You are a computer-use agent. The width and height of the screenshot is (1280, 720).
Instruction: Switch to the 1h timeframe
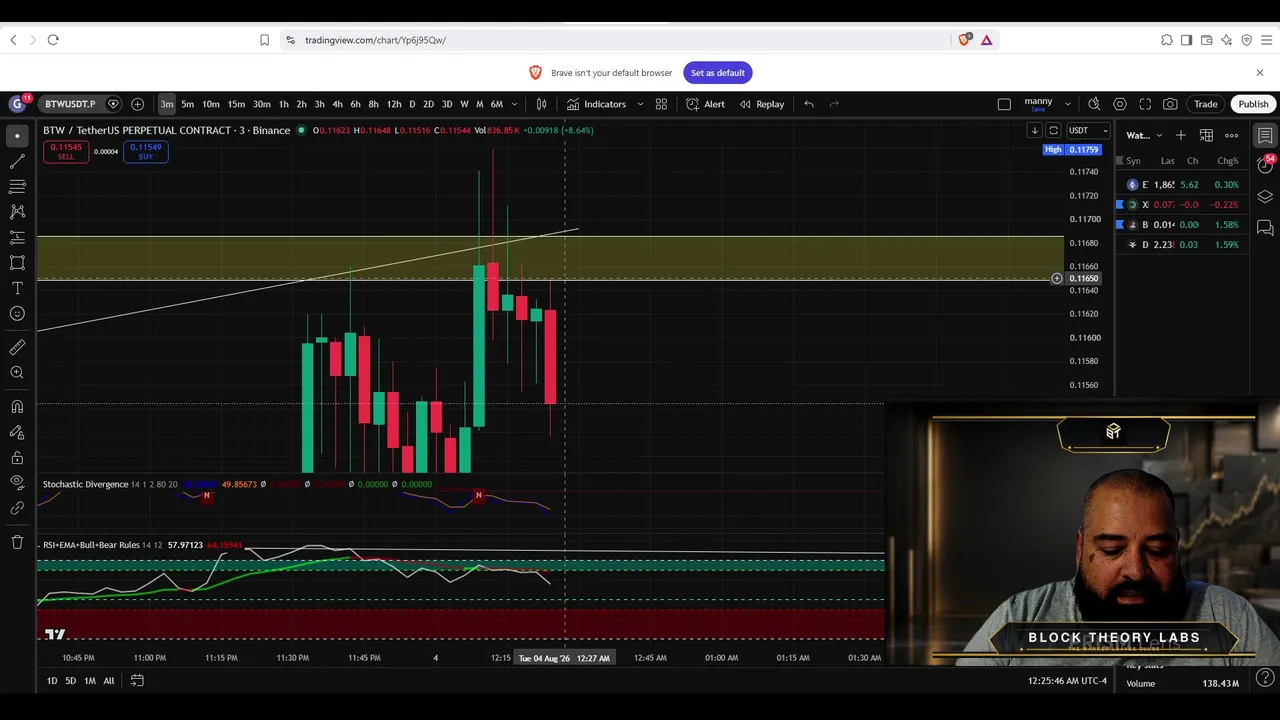[284, 104]
